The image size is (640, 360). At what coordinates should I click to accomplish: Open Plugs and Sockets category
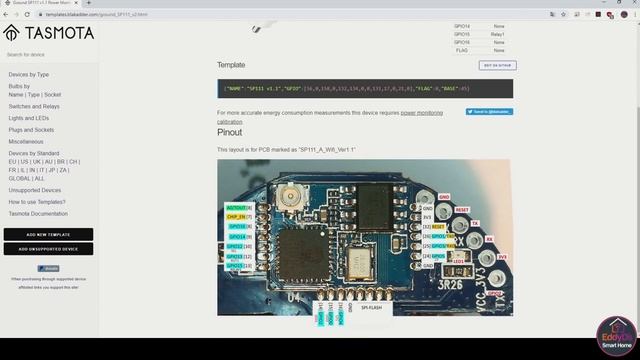(x=31, y=130)
